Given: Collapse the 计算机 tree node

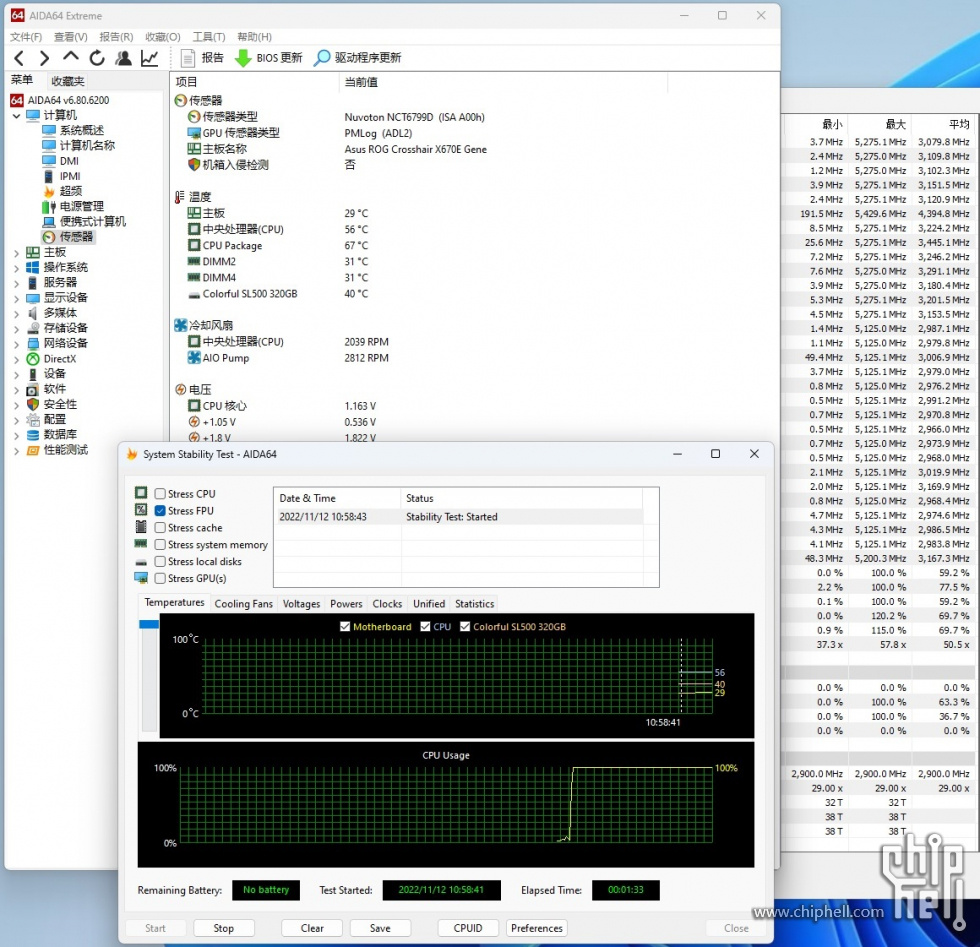Looking at the screenshot, I should [x=16, y=116].
